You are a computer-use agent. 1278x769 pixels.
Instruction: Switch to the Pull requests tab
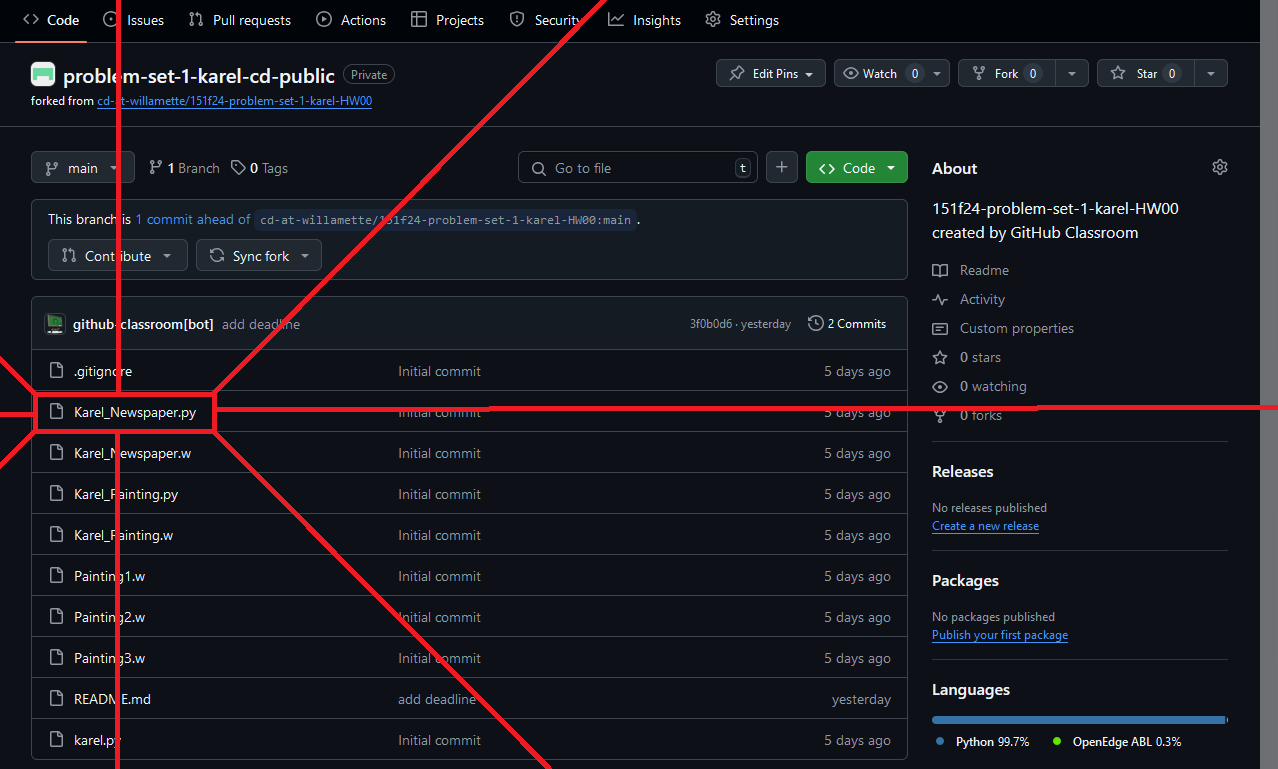click(240, 20)
